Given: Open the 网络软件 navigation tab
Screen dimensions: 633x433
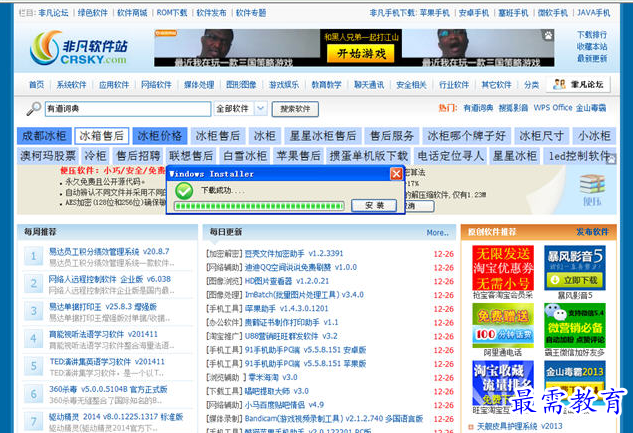Looking at the screenshot, I should (x=156, y=85).
